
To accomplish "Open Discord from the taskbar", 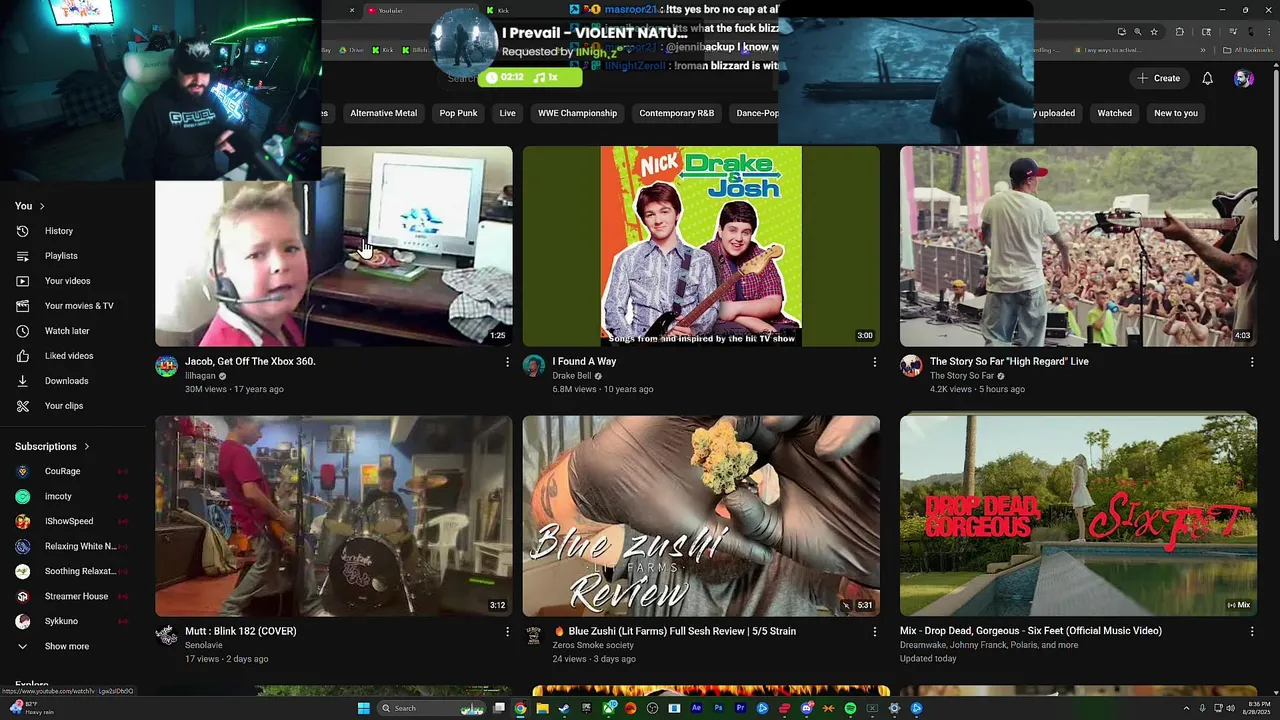I will point(807,708).
